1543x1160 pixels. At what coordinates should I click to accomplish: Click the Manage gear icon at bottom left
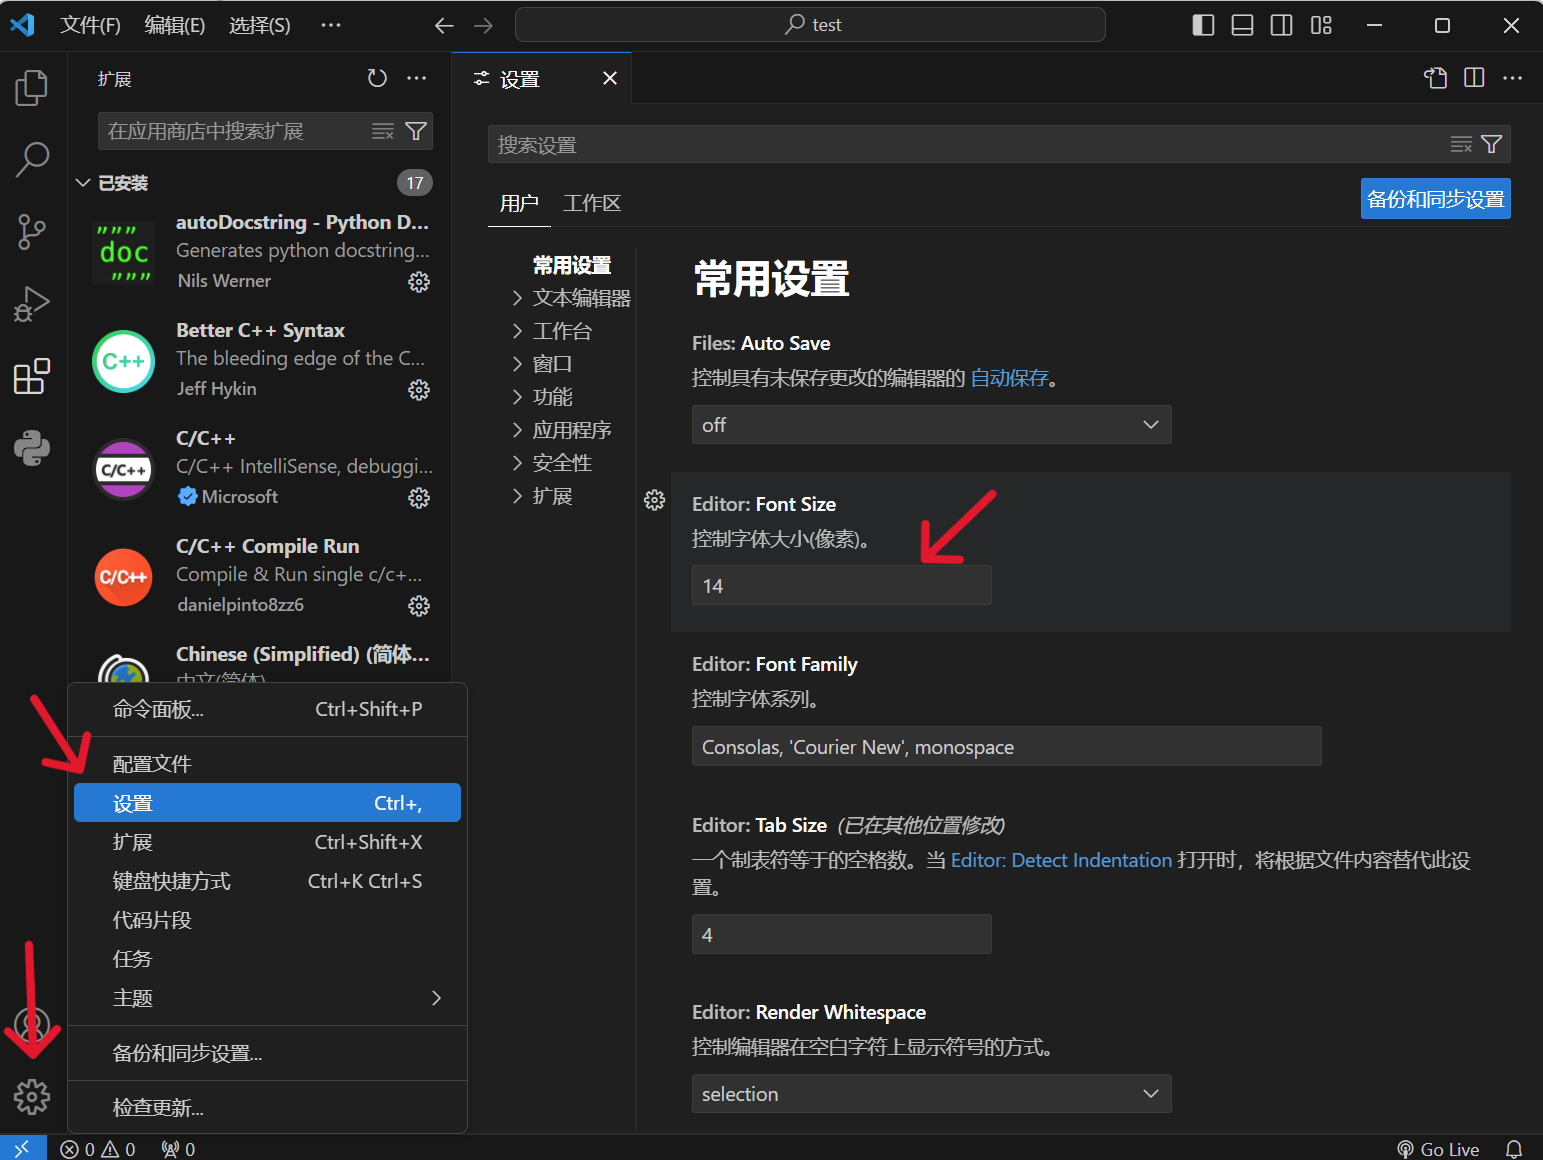(32, 1097)
